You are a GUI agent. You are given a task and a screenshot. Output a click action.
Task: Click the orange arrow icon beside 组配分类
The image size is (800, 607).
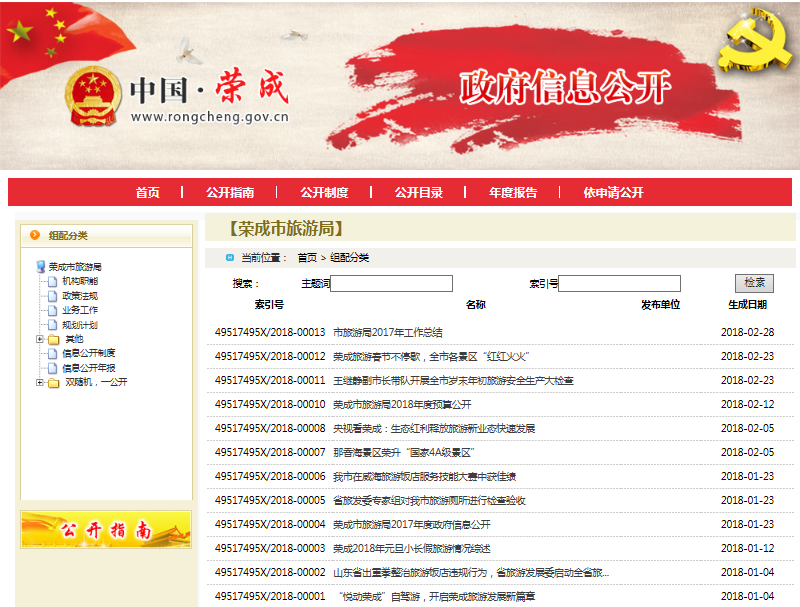(x=35, y=235)
